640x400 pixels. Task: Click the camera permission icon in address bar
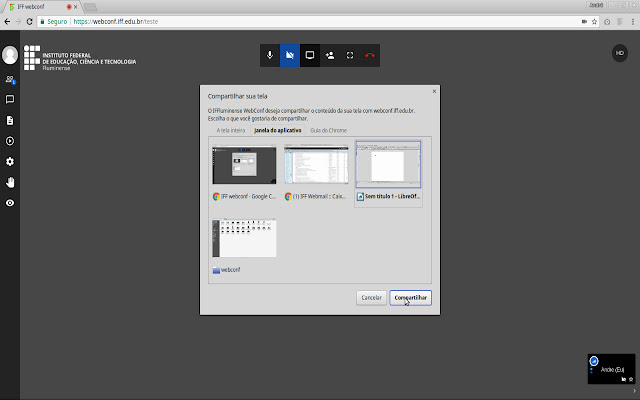pyautogui.click(x=584, y=22)
